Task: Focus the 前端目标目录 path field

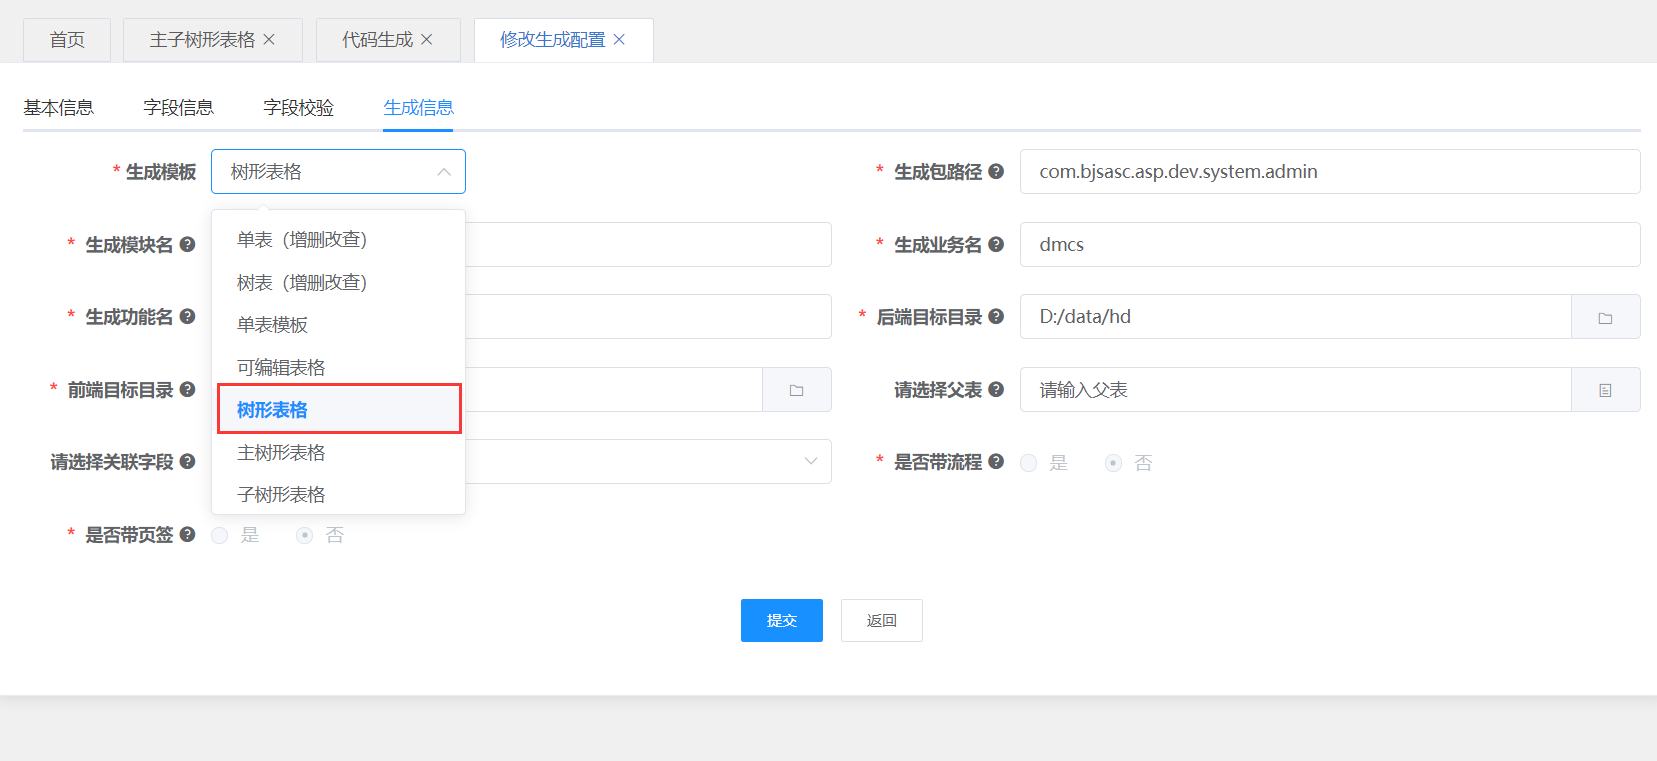Action: (614, 390)
